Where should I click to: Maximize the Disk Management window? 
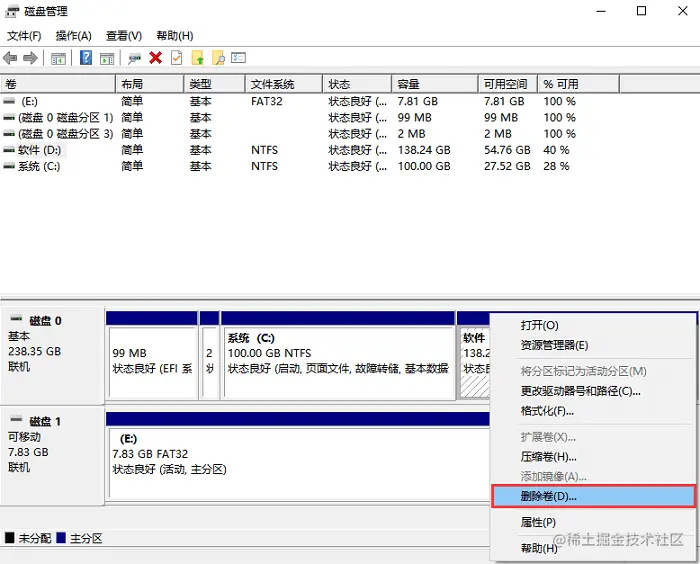pyautogui.click(x=642, y=11)
